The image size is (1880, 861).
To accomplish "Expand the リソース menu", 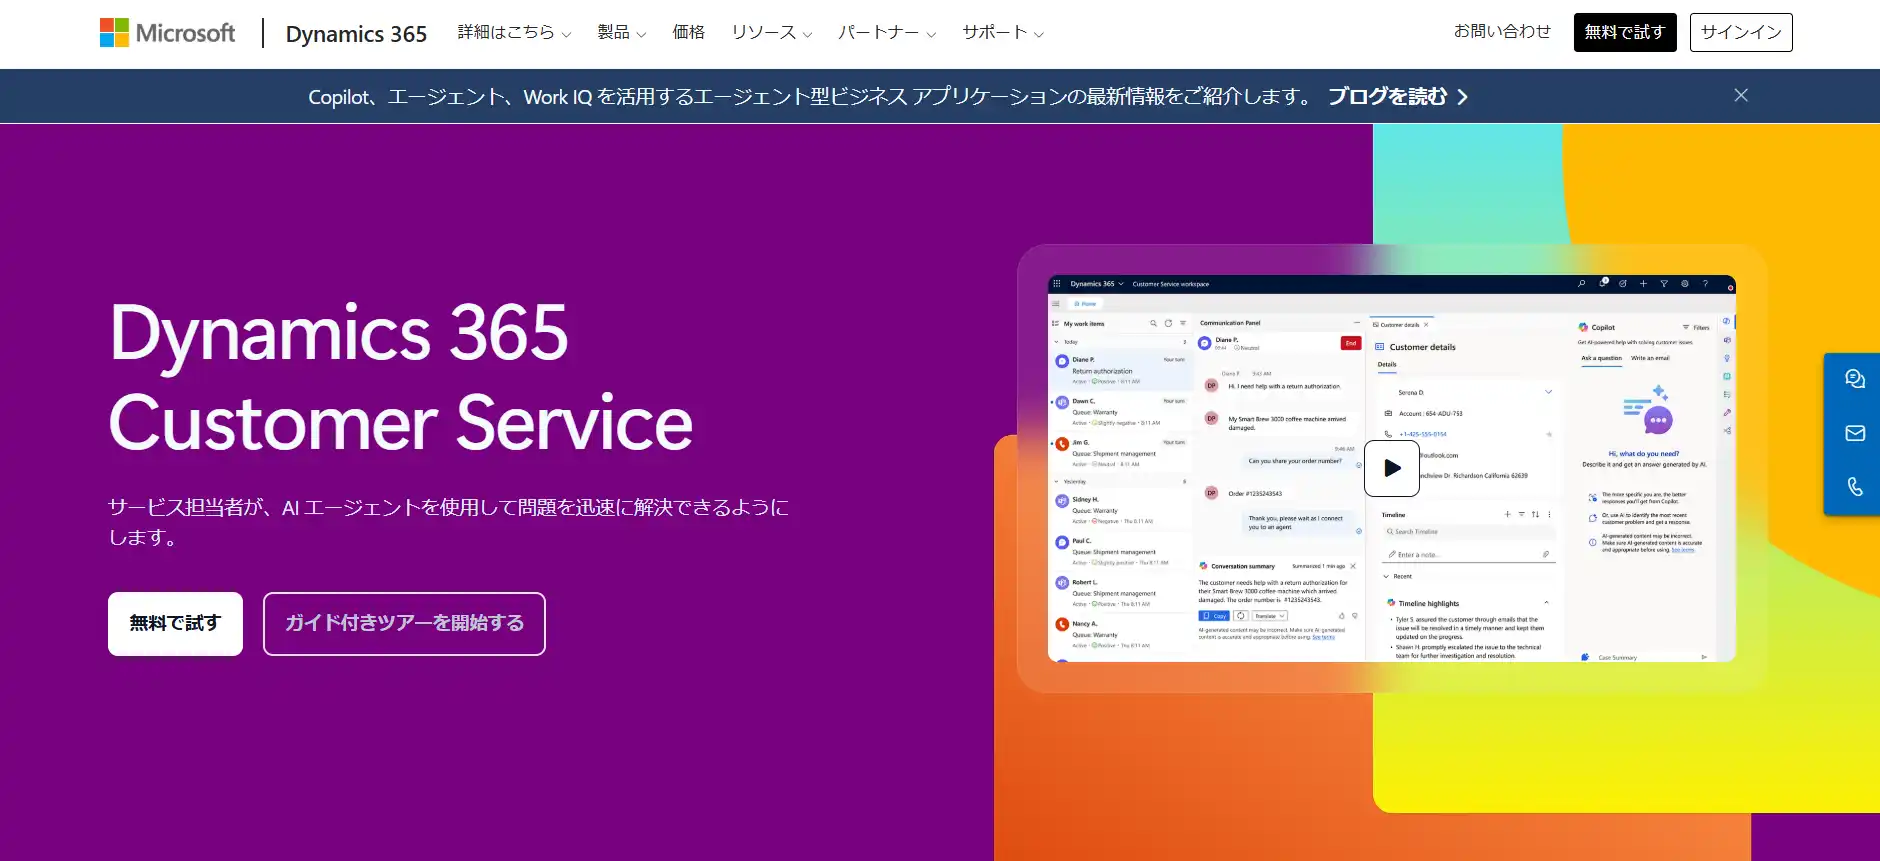I will (x=771, y=33).
